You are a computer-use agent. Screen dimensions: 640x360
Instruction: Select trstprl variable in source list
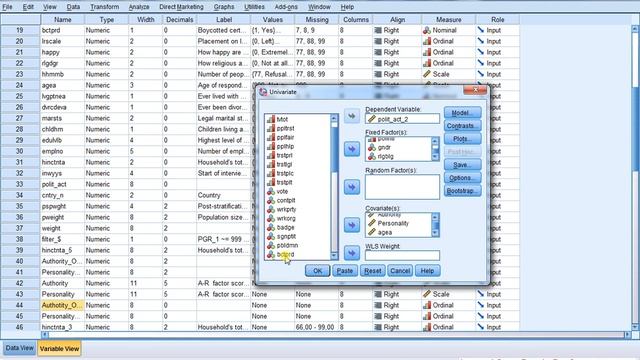284,155
